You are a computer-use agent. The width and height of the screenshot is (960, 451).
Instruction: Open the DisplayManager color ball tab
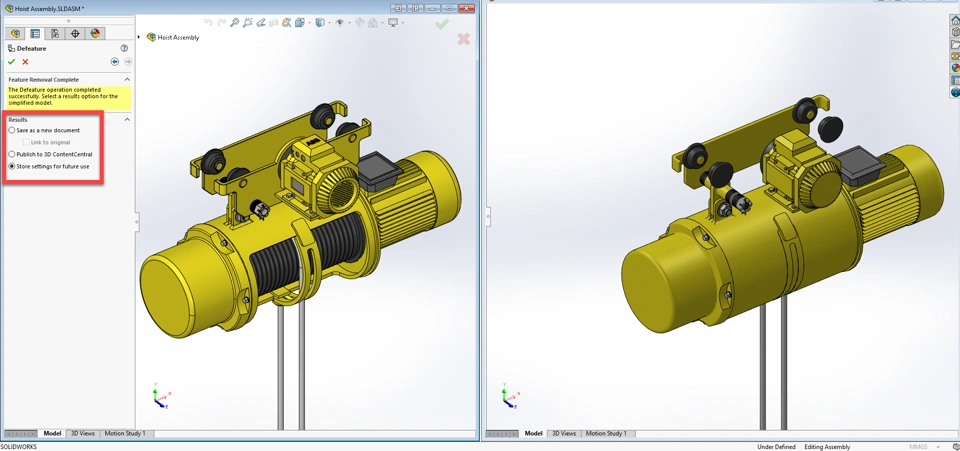(95, 33)
